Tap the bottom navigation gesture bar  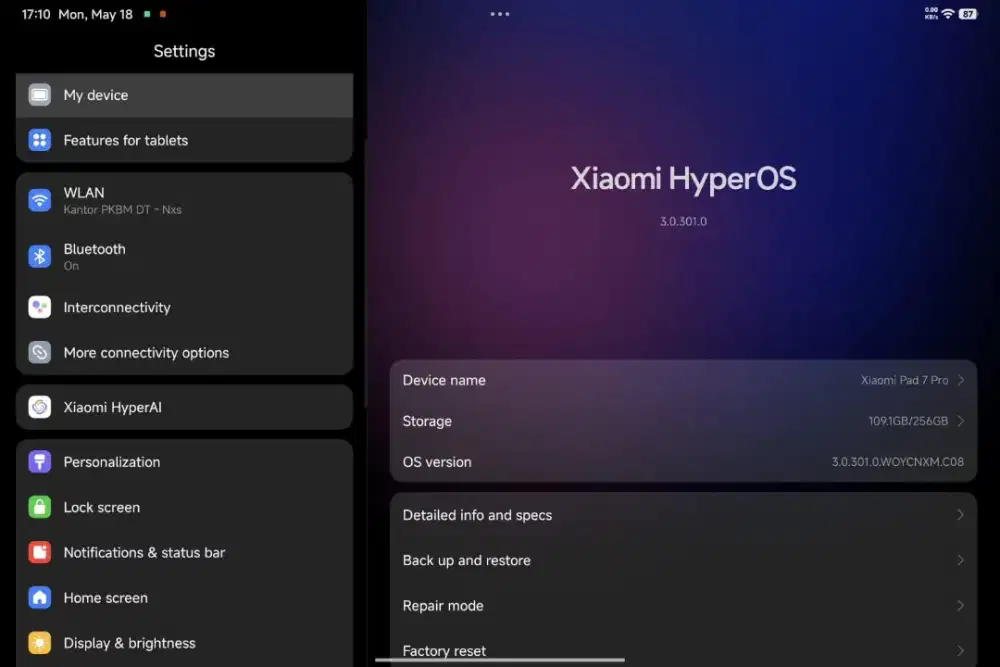500,660
